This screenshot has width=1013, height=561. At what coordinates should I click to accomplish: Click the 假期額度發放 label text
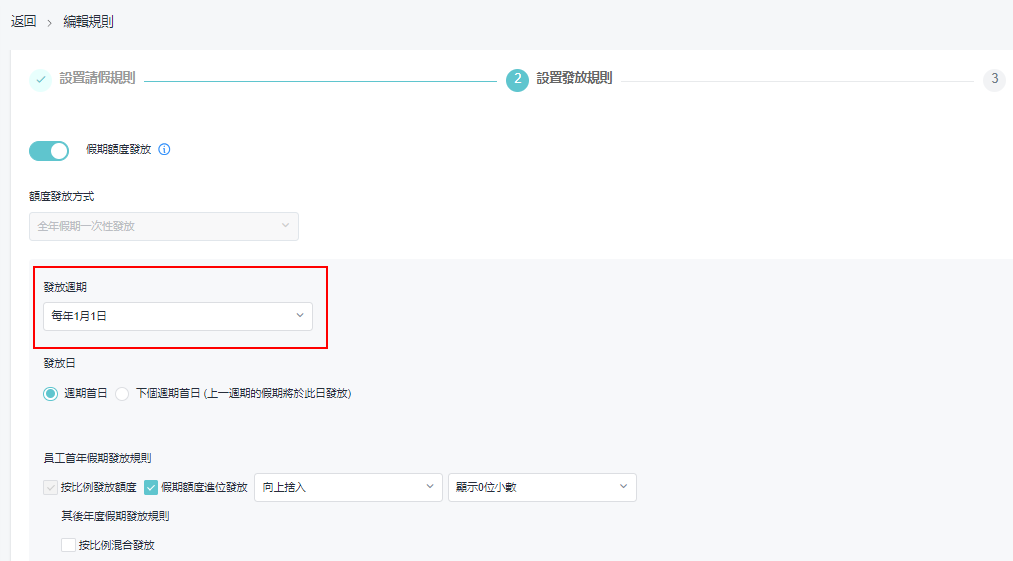[x=118, y=150]
